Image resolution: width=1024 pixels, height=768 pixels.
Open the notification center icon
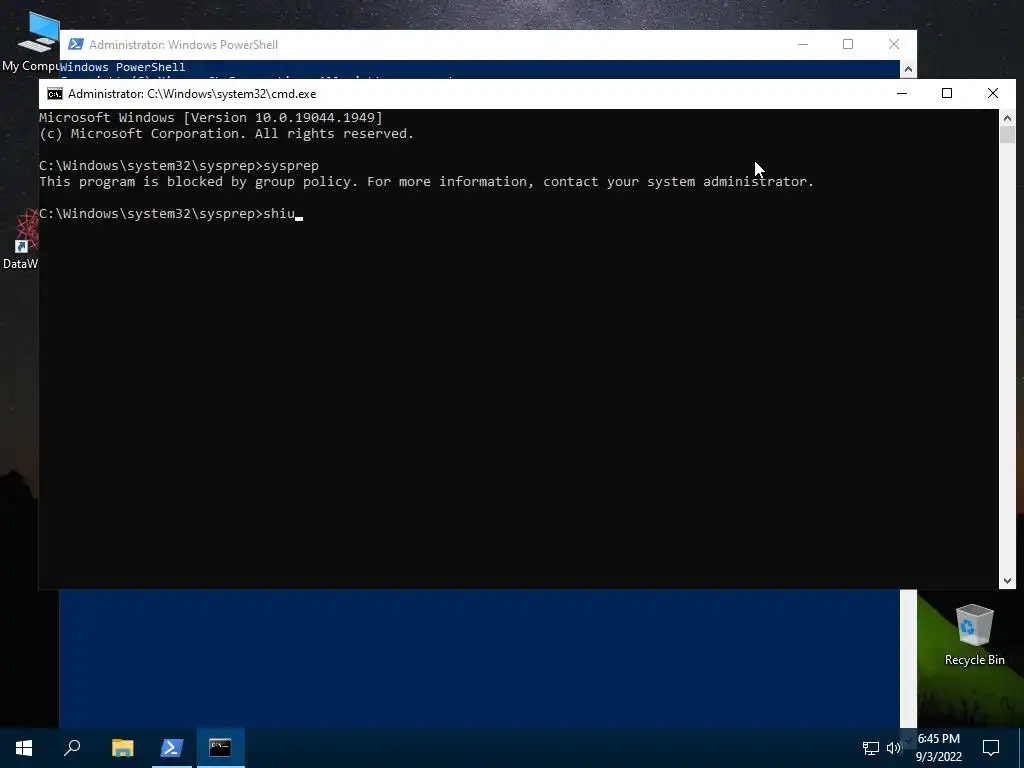click(x=991, y=748)
